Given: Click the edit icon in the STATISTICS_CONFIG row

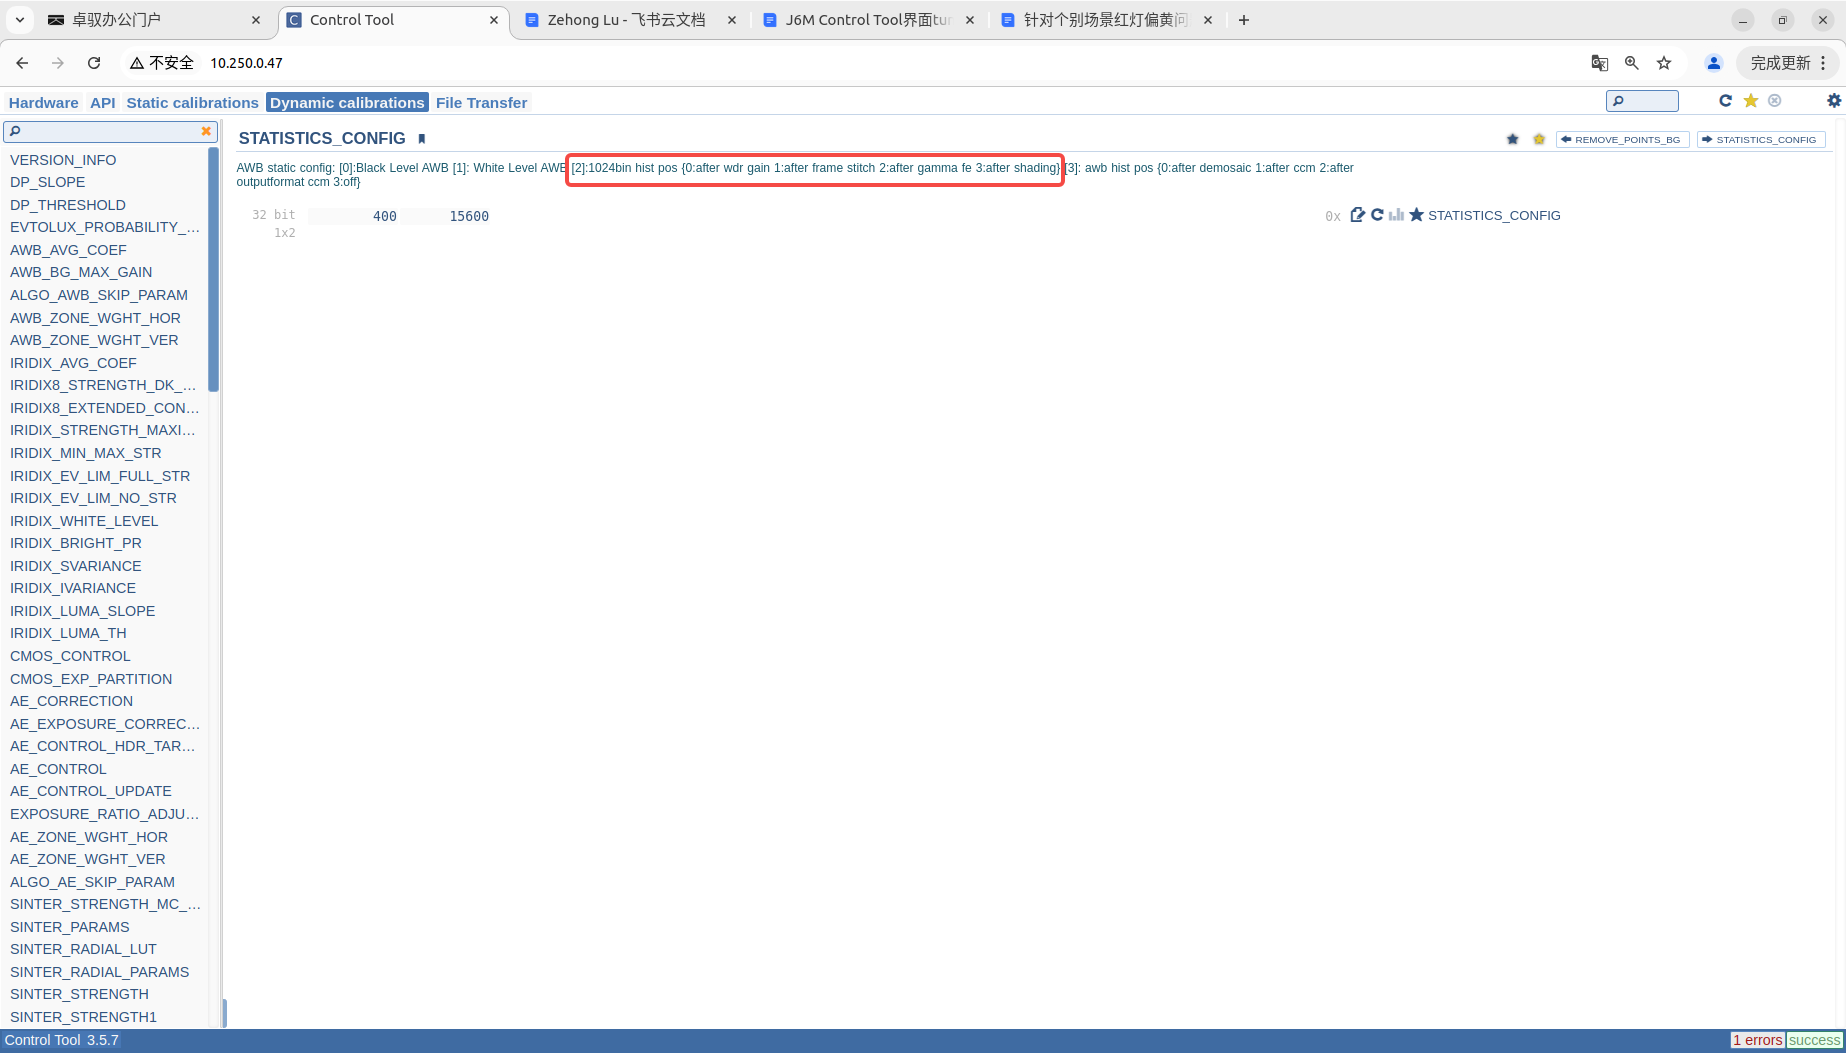Looking at the screenshot, I should pos(1357,215).
